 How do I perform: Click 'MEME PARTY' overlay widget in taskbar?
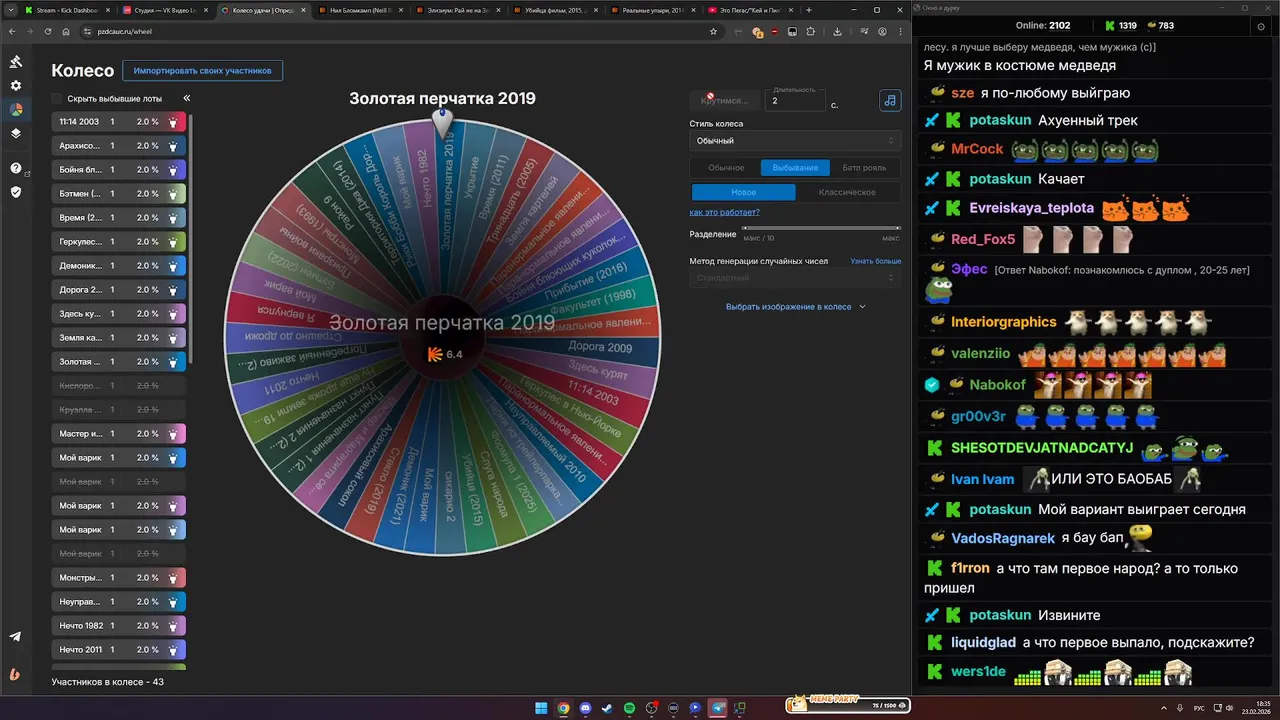pos(848,704)
